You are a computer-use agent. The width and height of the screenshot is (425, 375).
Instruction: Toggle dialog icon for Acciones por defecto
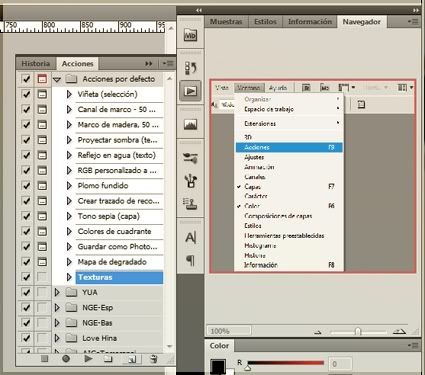(x=42, y=79)
